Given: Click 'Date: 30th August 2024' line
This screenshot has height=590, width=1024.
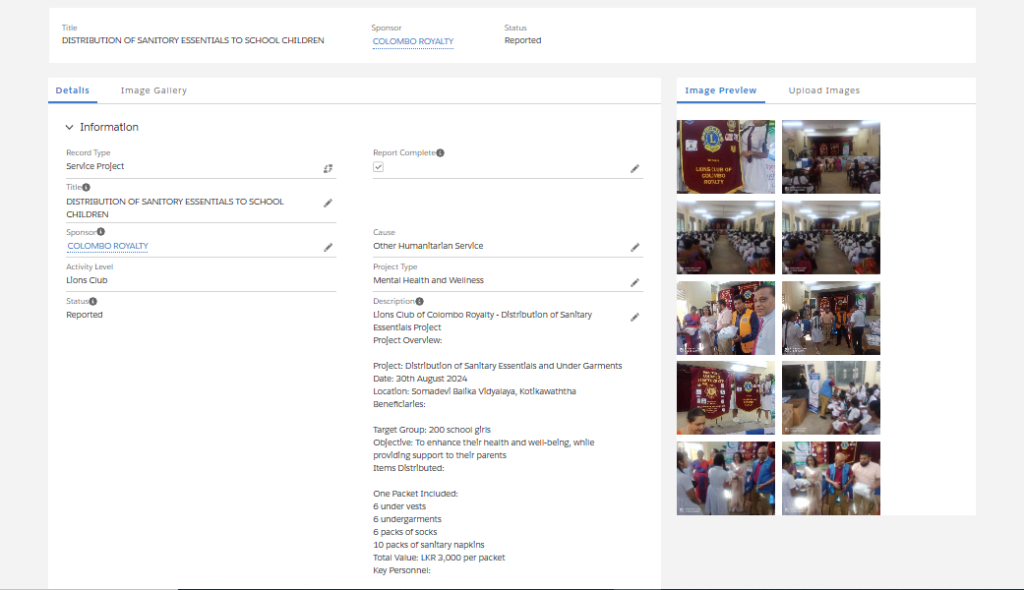Looking at the screenshot, I should point(420,379).
